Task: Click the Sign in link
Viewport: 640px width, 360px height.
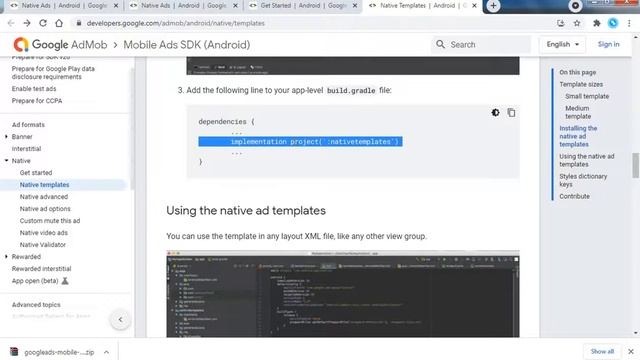Action: point(608,44)
